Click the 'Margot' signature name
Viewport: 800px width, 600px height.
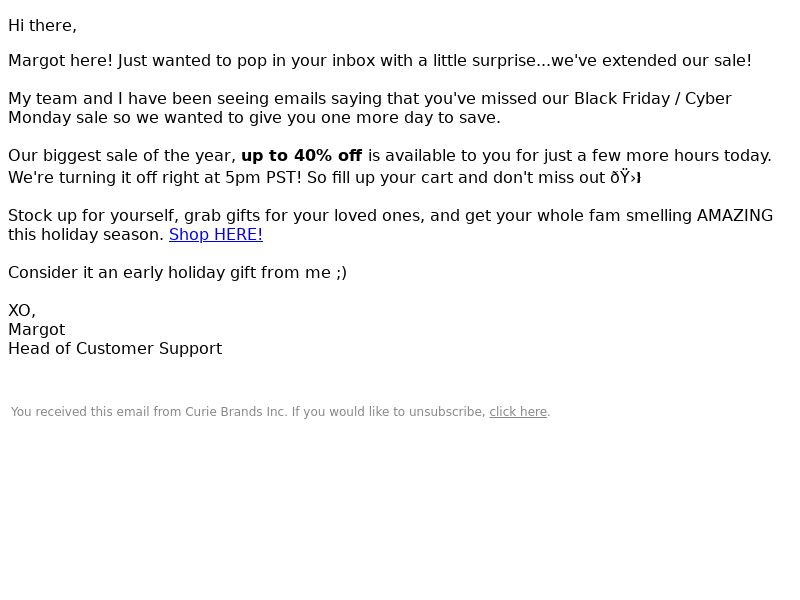click(37, 330)
